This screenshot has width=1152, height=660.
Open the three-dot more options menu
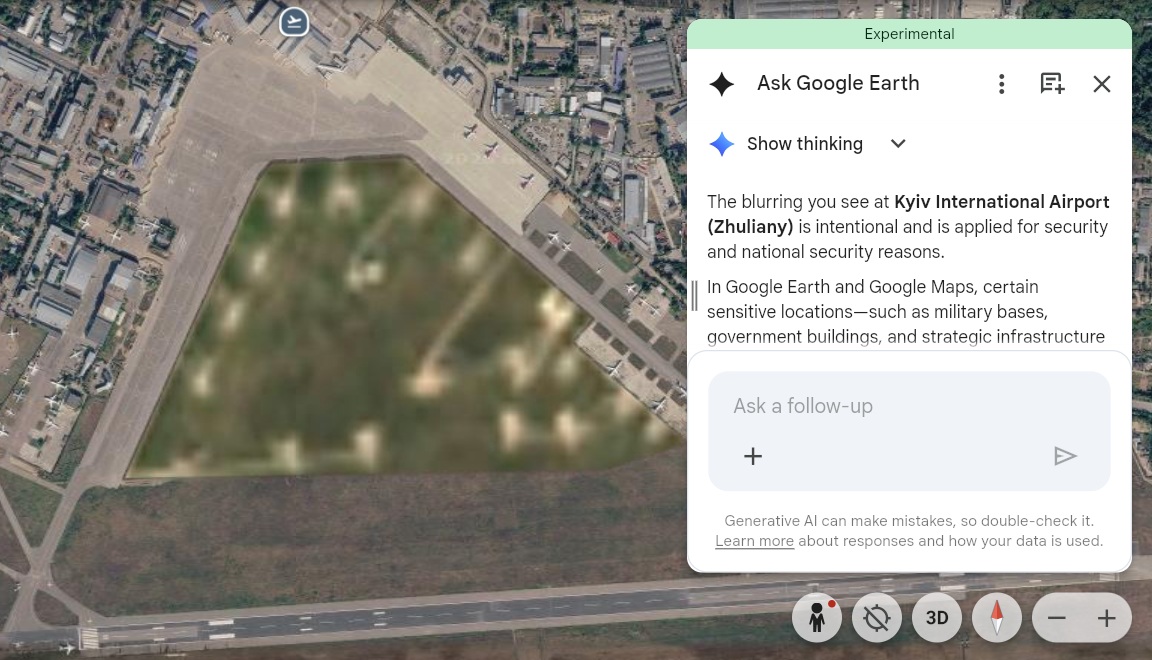coord(1001,84)
